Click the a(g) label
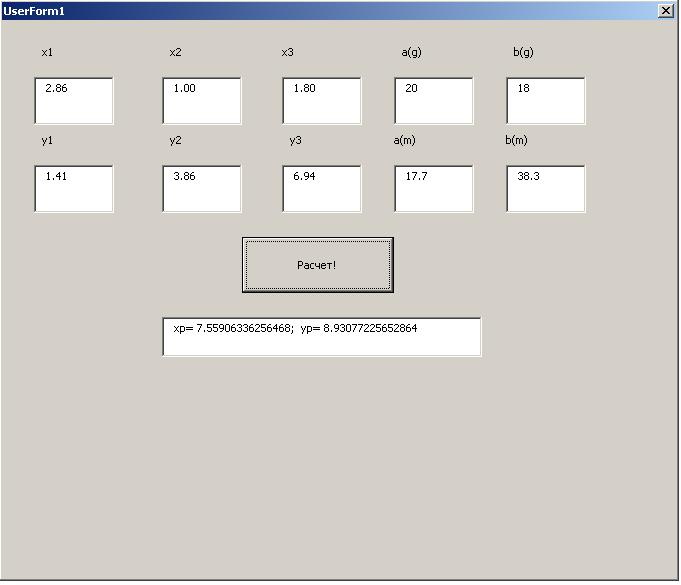Viewport: 681px width, 585px height. [x=411, y=53]
